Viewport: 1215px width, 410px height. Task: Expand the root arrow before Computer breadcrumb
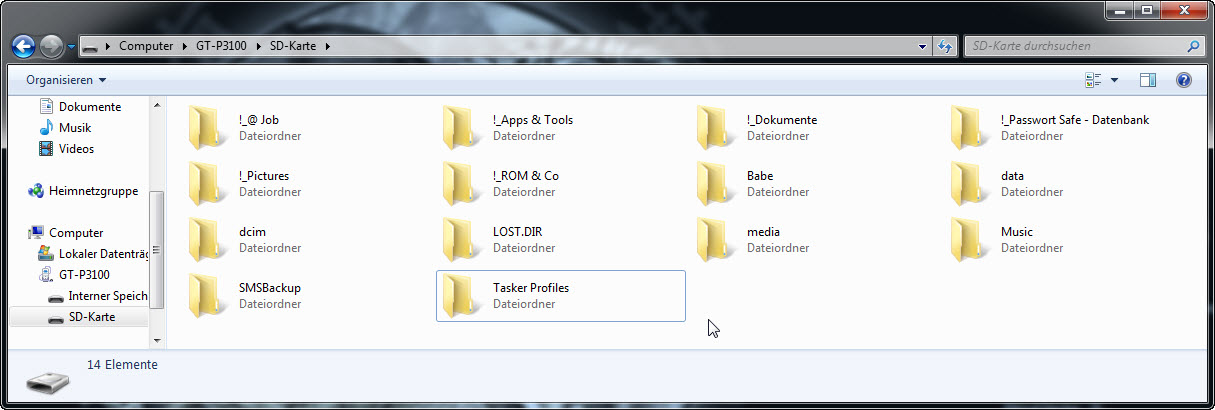click(x=108, y=46)
